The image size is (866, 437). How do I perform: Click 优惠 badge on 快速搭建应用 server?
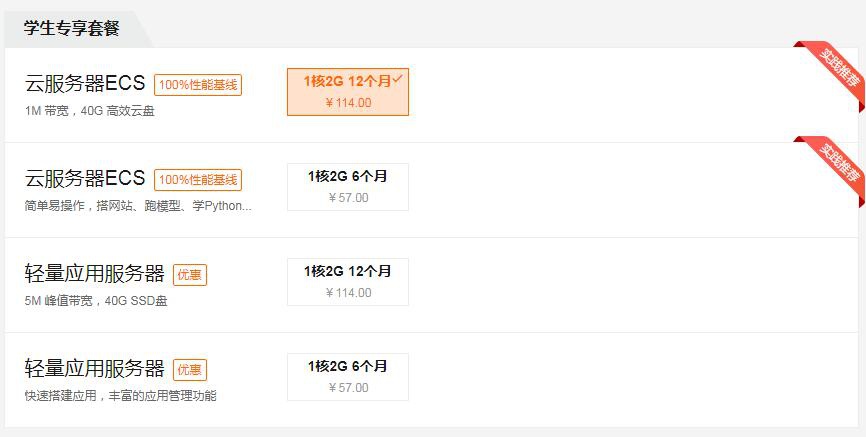click(x=190, y=370)
